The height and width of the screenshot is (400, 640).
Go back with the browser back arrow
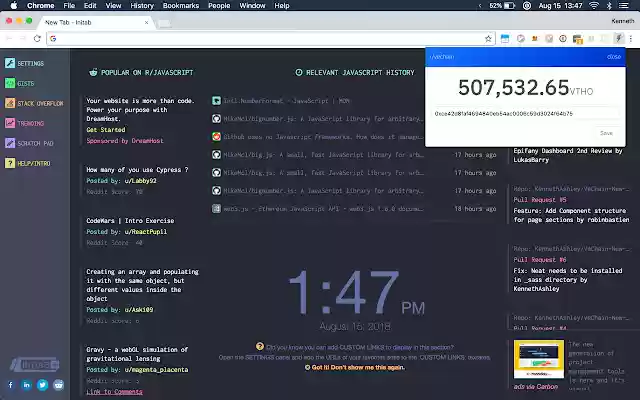(x=9, y=39)
